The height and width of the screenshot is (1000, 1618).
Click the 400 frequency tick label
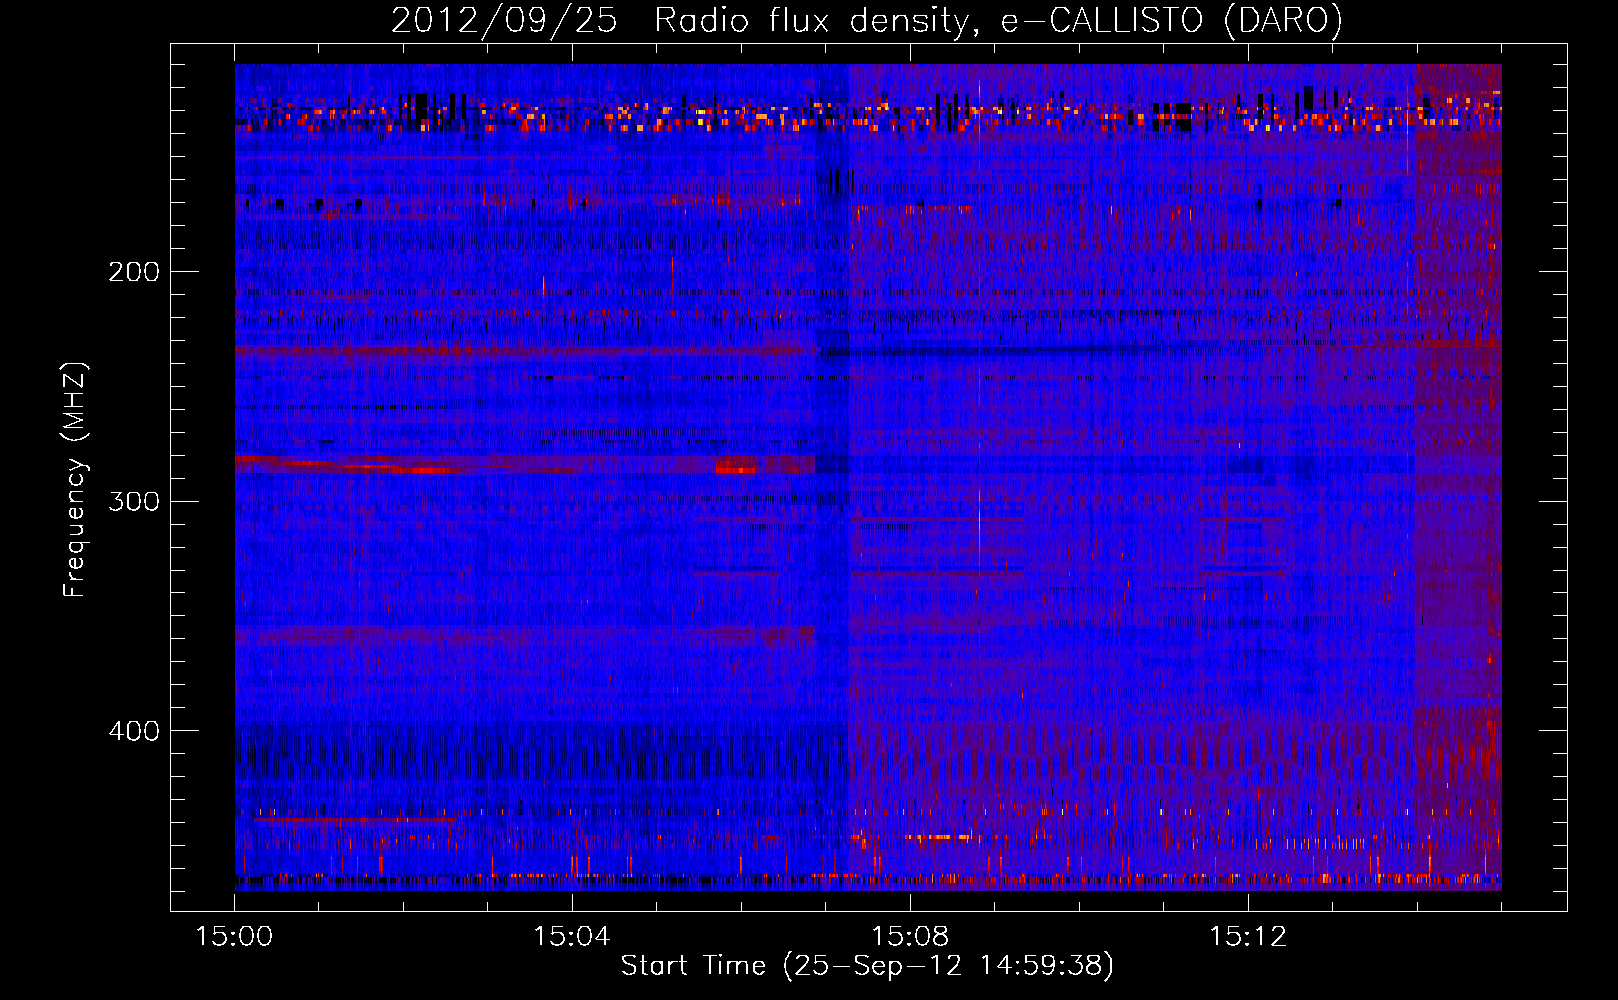(x=134, y=731)
